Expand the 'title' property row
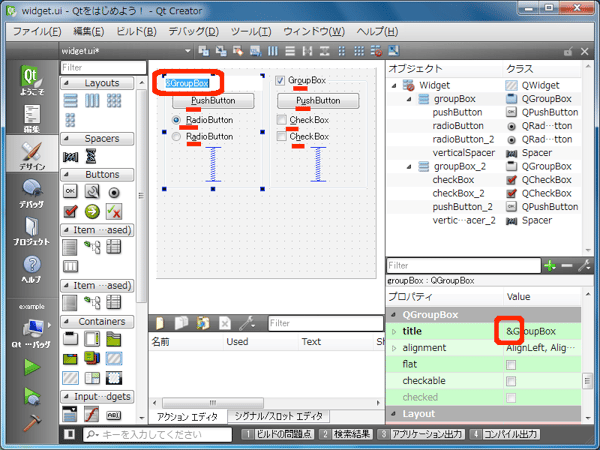This screenshot has width=600, height=450. tap(394, 331)
